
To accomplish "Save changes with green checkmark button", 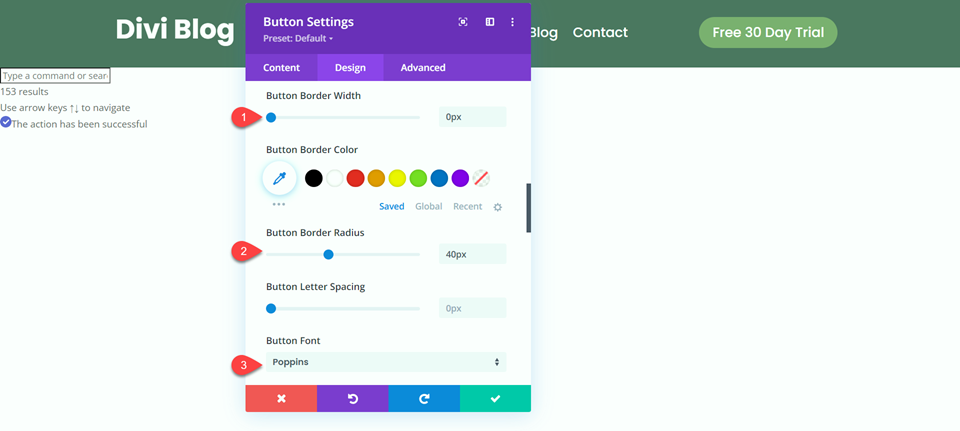I will pyautogui.click(x=495, y=399).
